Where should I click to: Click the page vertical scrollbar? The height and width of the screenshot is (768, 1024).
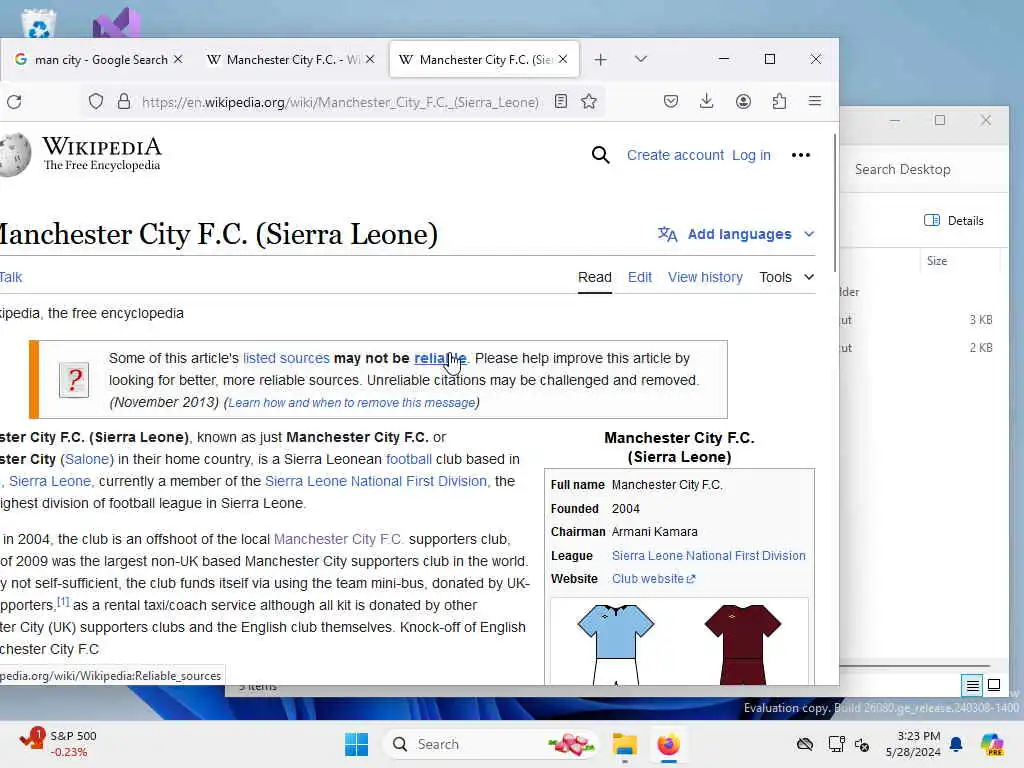click(835, 204)
